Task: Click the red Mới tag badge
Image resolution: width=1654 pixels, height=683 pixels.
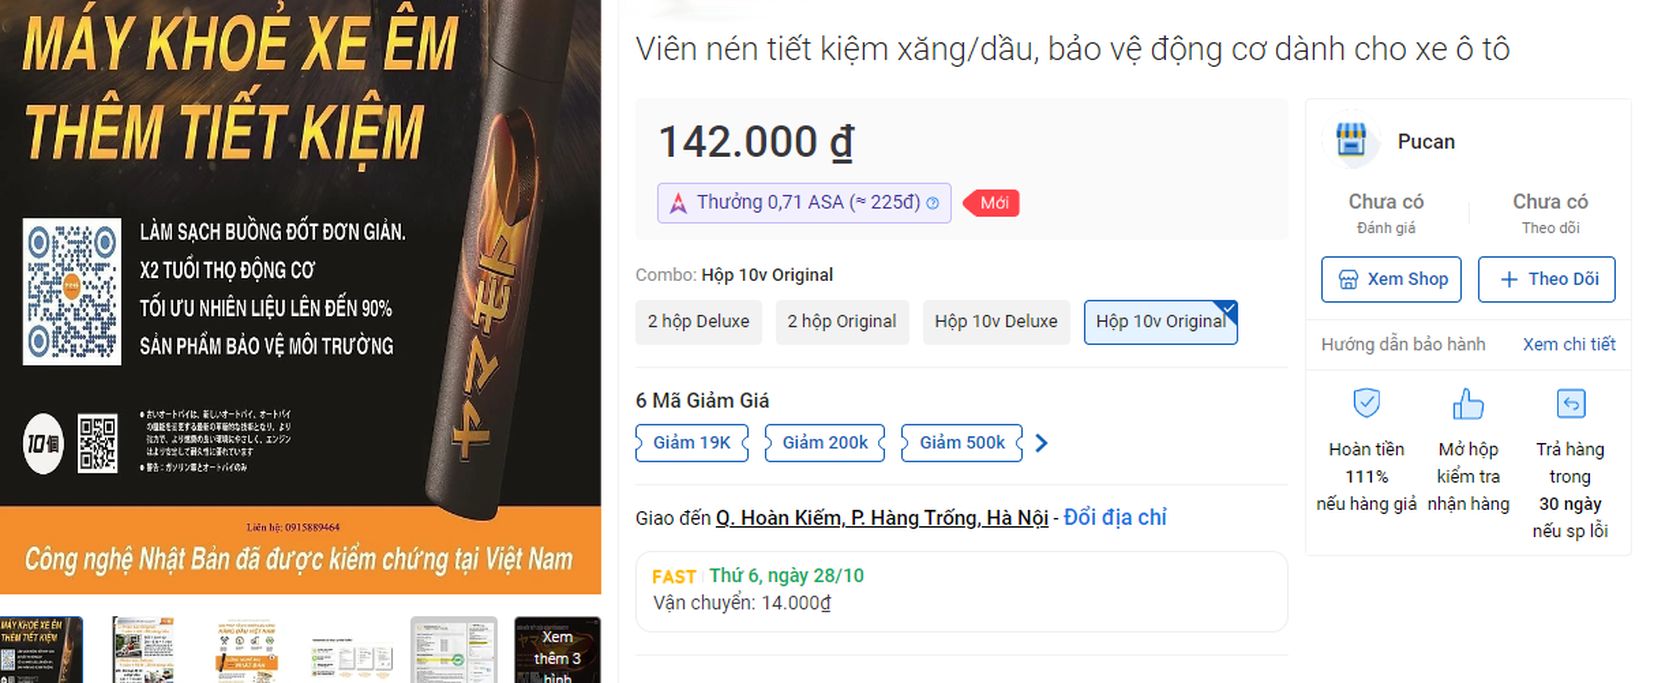Action: tap(991, 203)
